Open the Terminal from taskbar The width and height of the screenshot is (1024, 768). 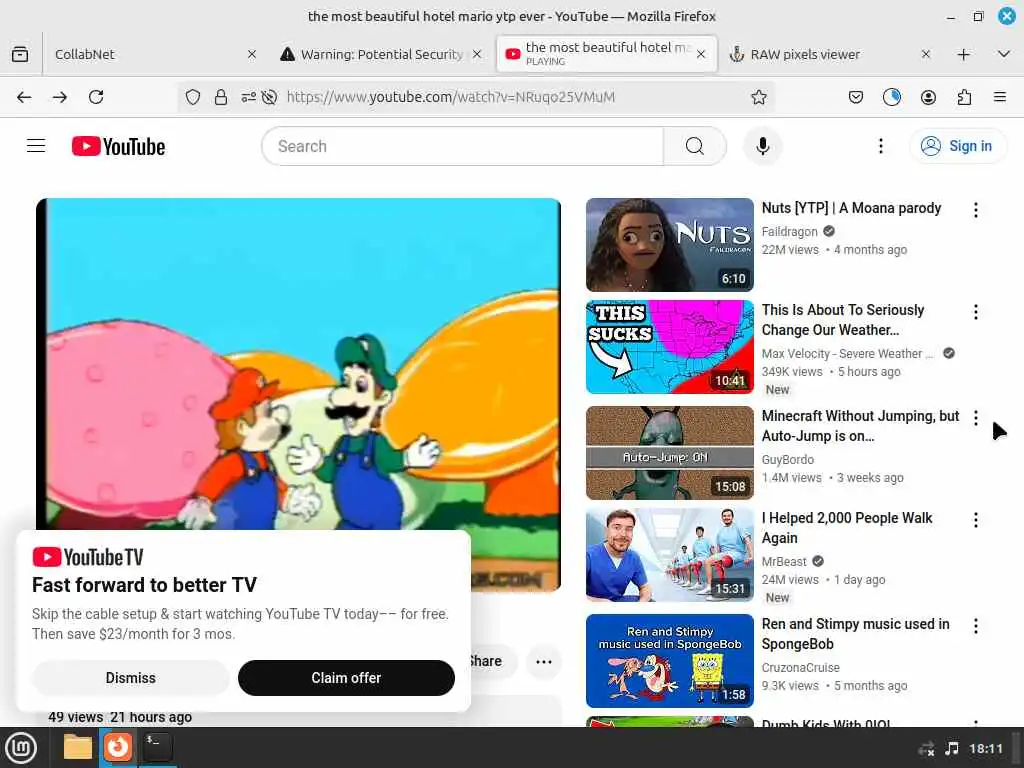157,746
